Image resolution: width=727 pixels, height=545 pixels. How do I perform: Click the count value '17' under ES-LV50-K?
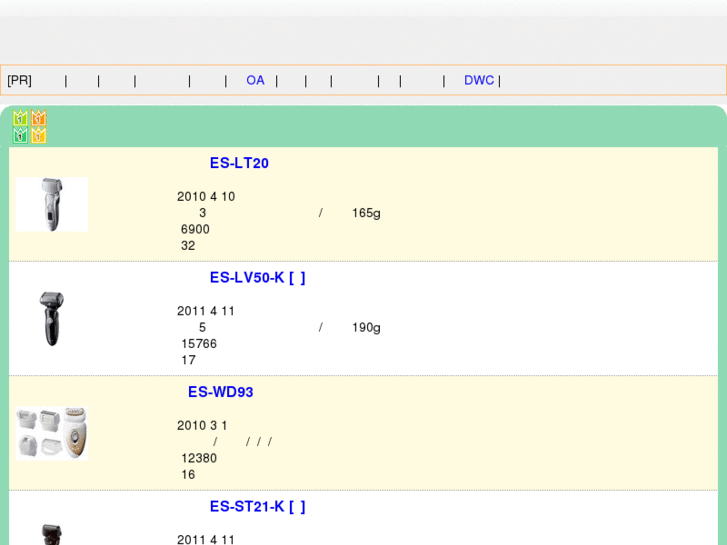coord(188,360)
